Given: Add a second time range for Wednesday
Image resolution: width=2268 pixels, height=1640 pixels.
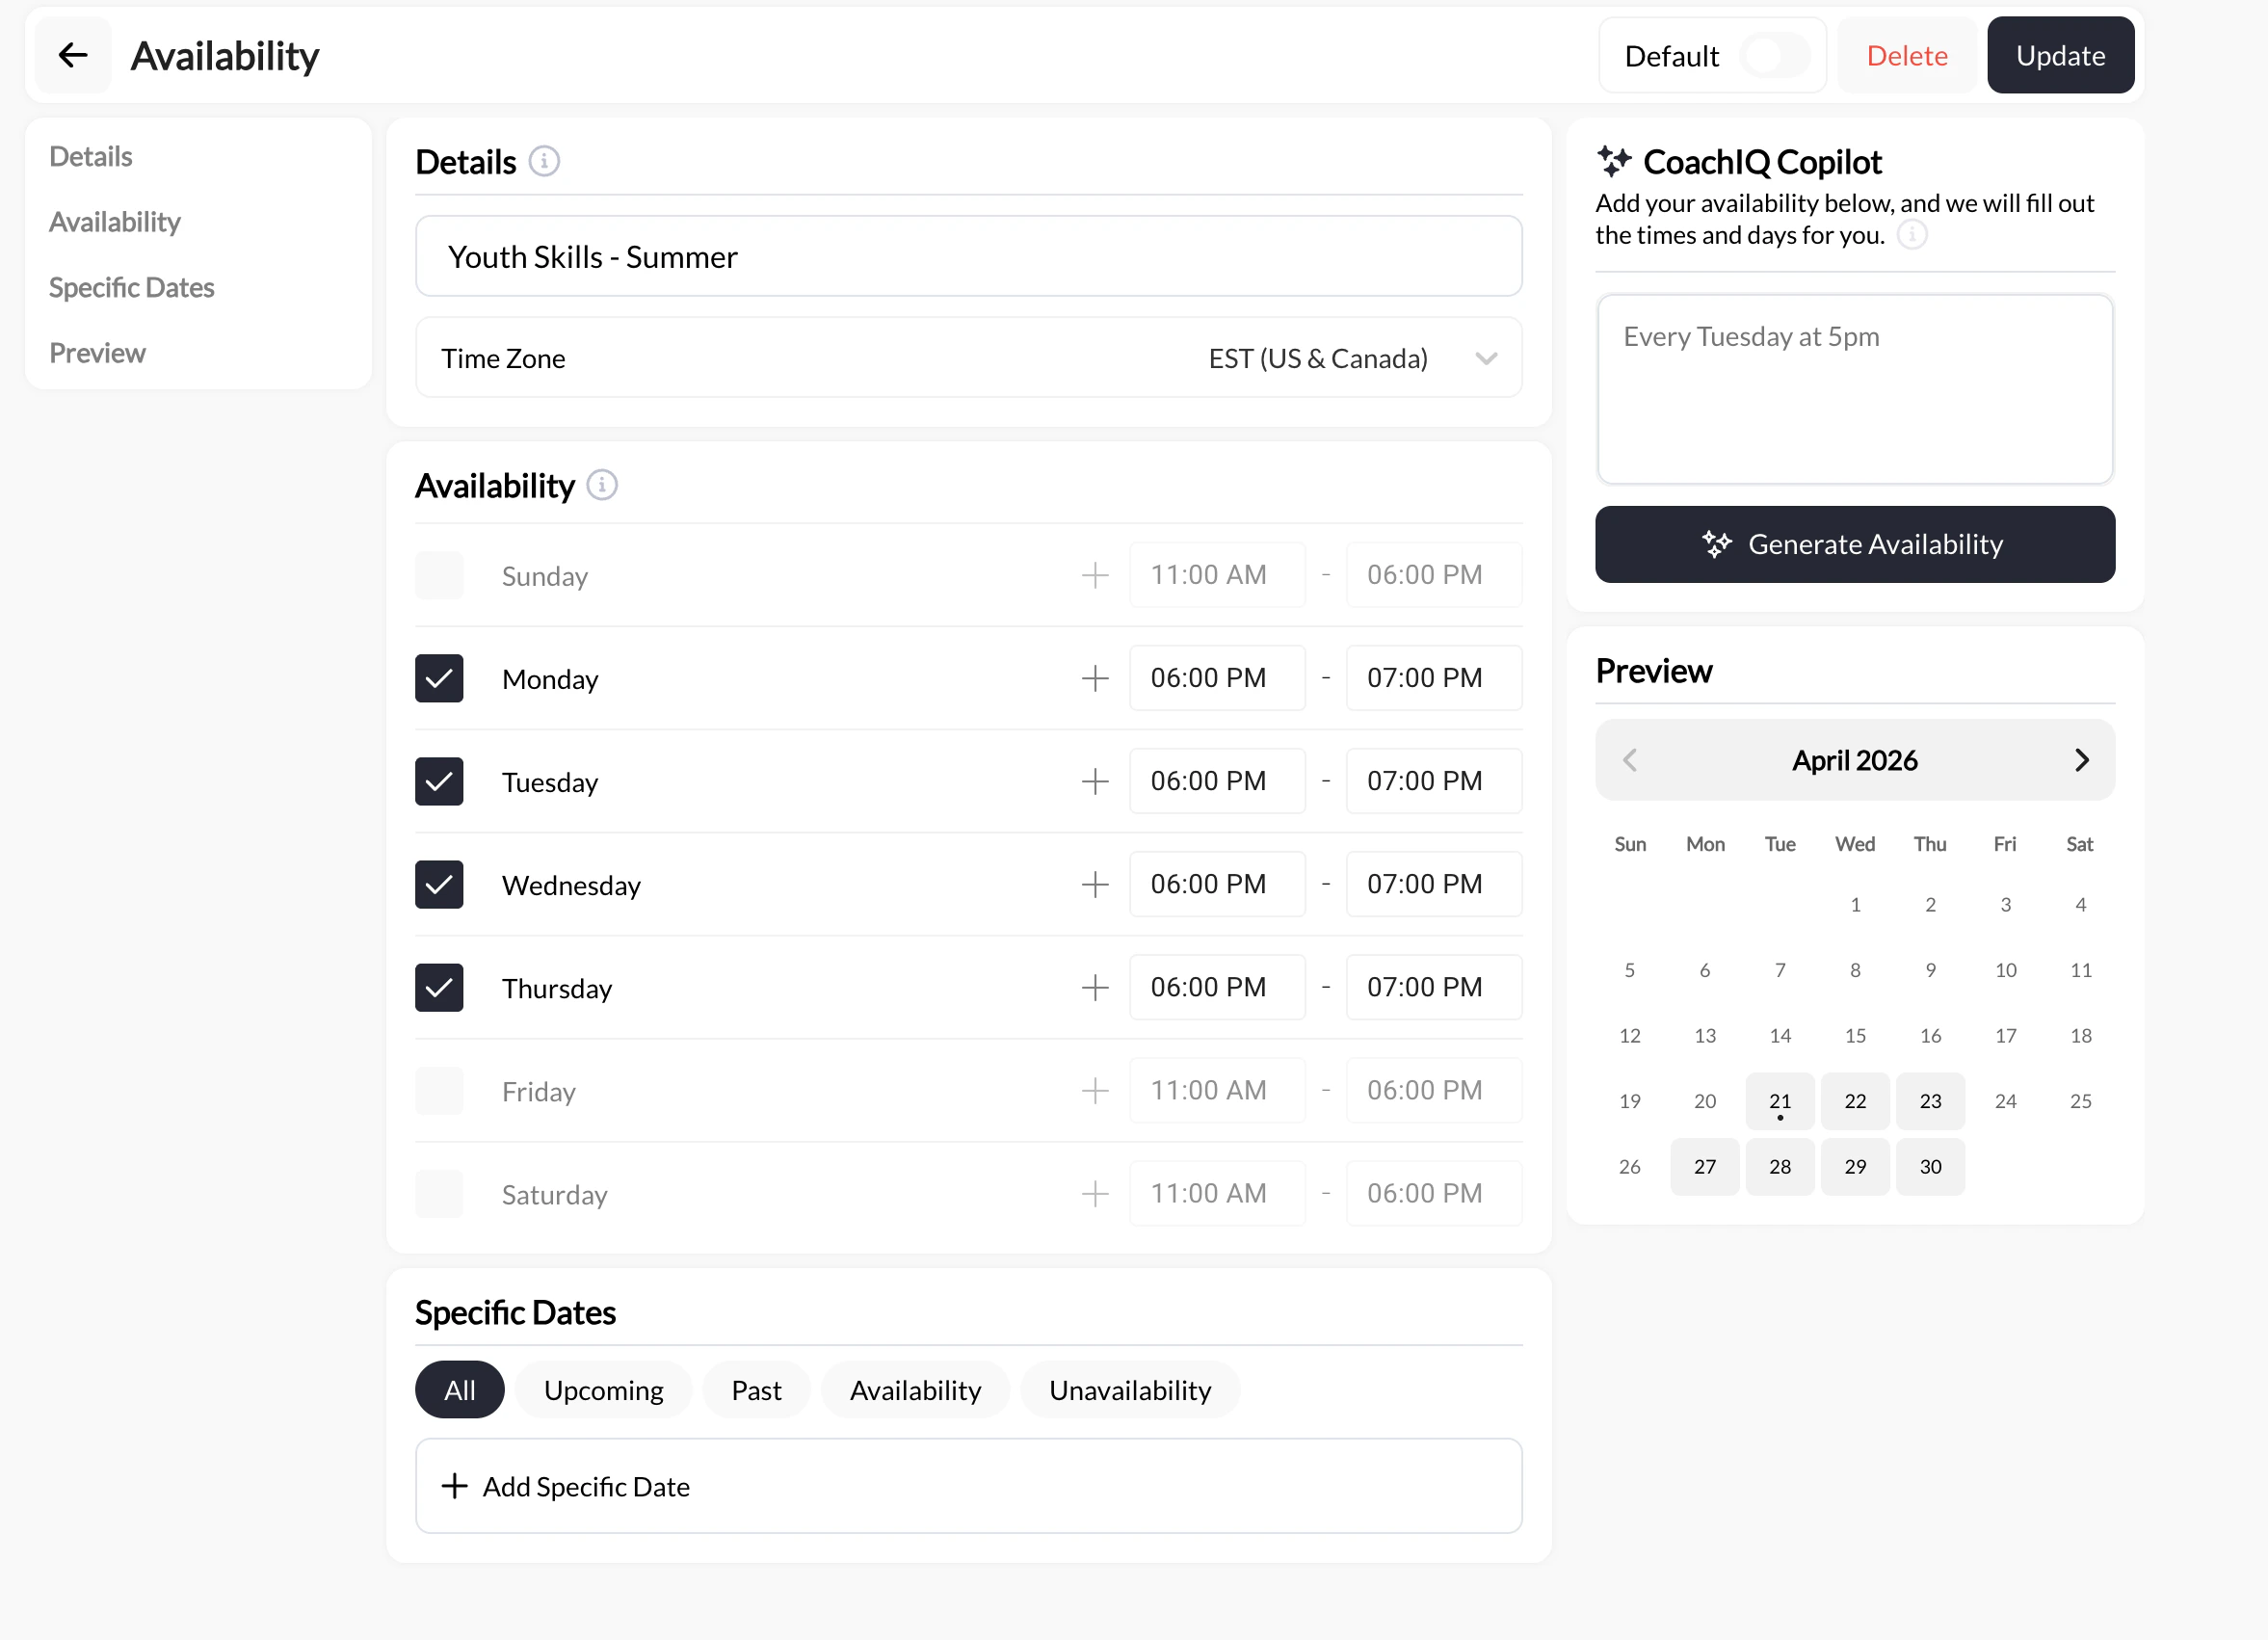Looking at the screenshot, I should click(x=1095, y=884).
